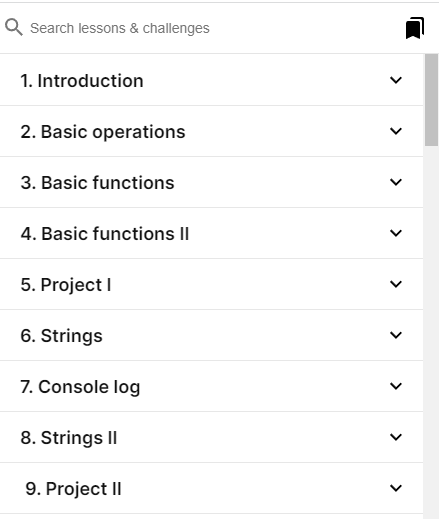This screenshot has height=519, width=439.
Task: Open the 9. Project II section
Action: tap(211, 488)
